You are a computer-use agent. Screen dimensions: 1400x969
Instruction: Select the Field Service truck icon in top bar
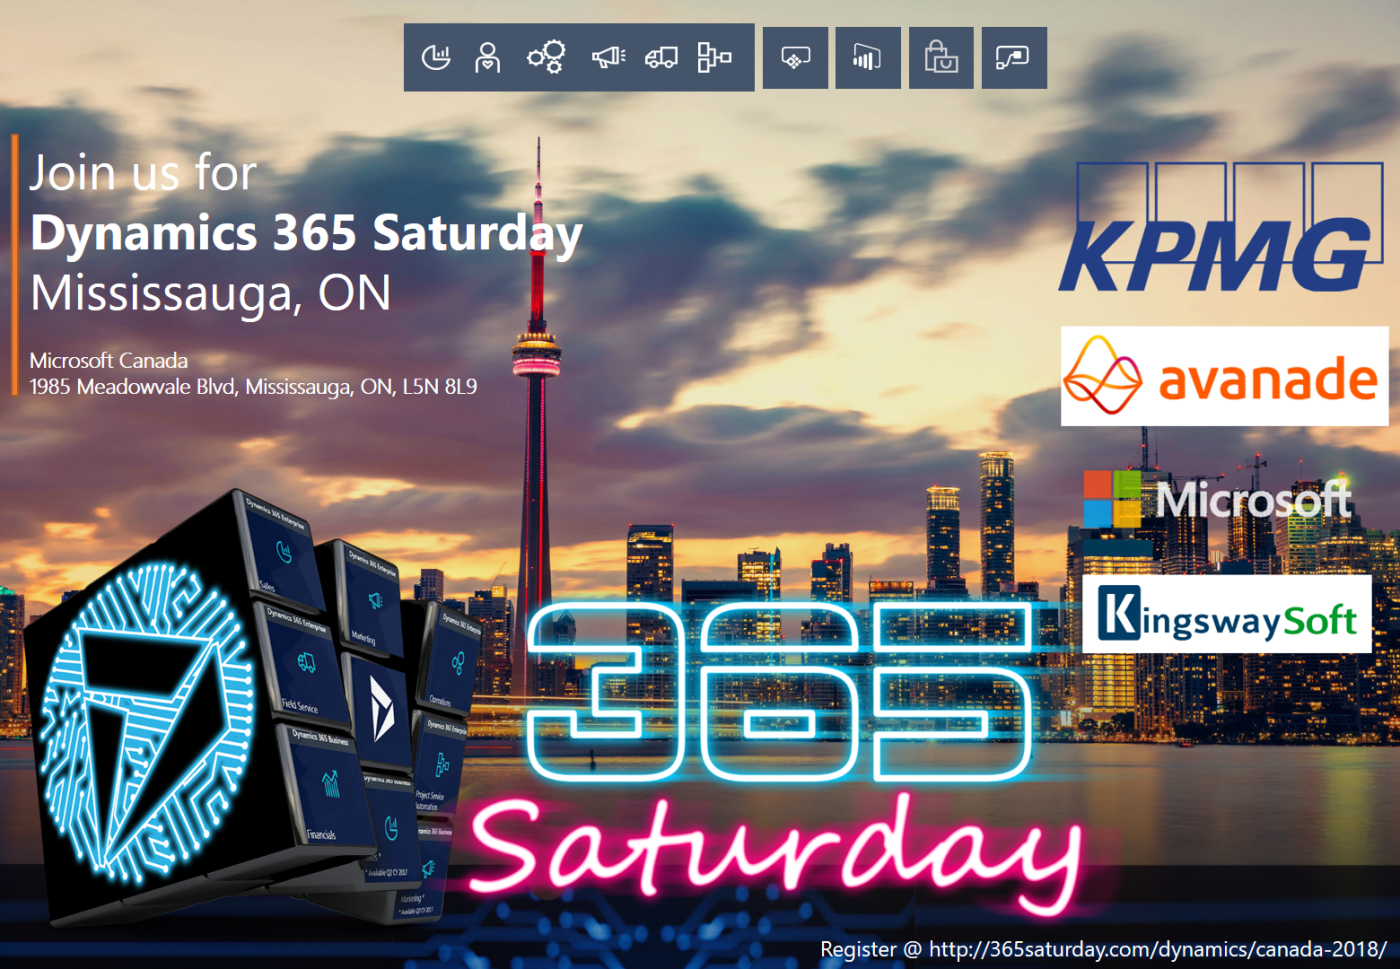tap(661, 58)
